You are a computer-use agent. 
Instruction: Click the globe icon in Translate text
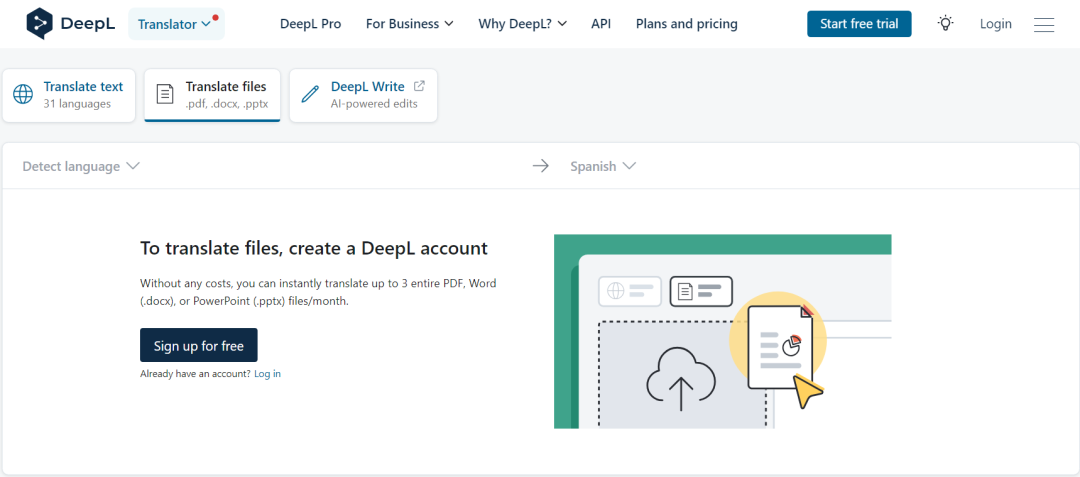point(23,95)
